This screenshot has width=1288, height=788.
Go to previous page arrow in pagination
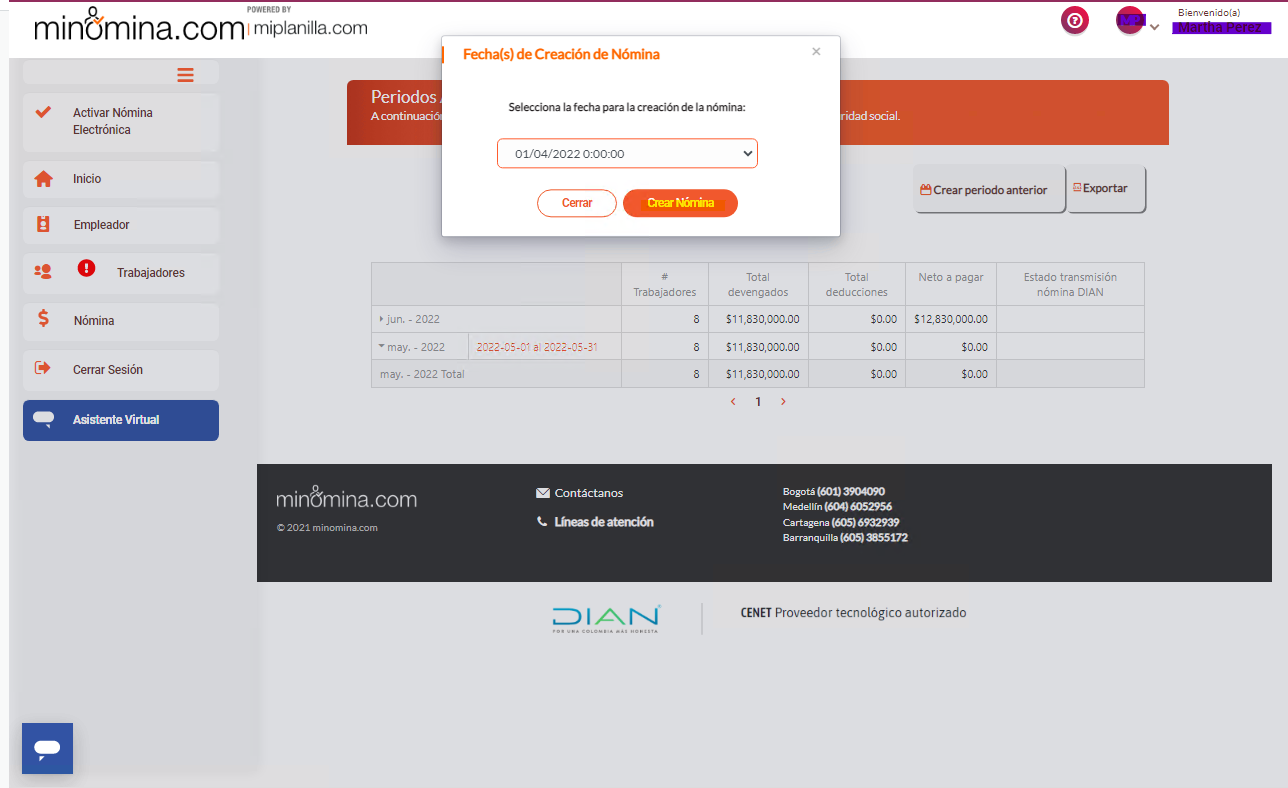coord(733,402)
